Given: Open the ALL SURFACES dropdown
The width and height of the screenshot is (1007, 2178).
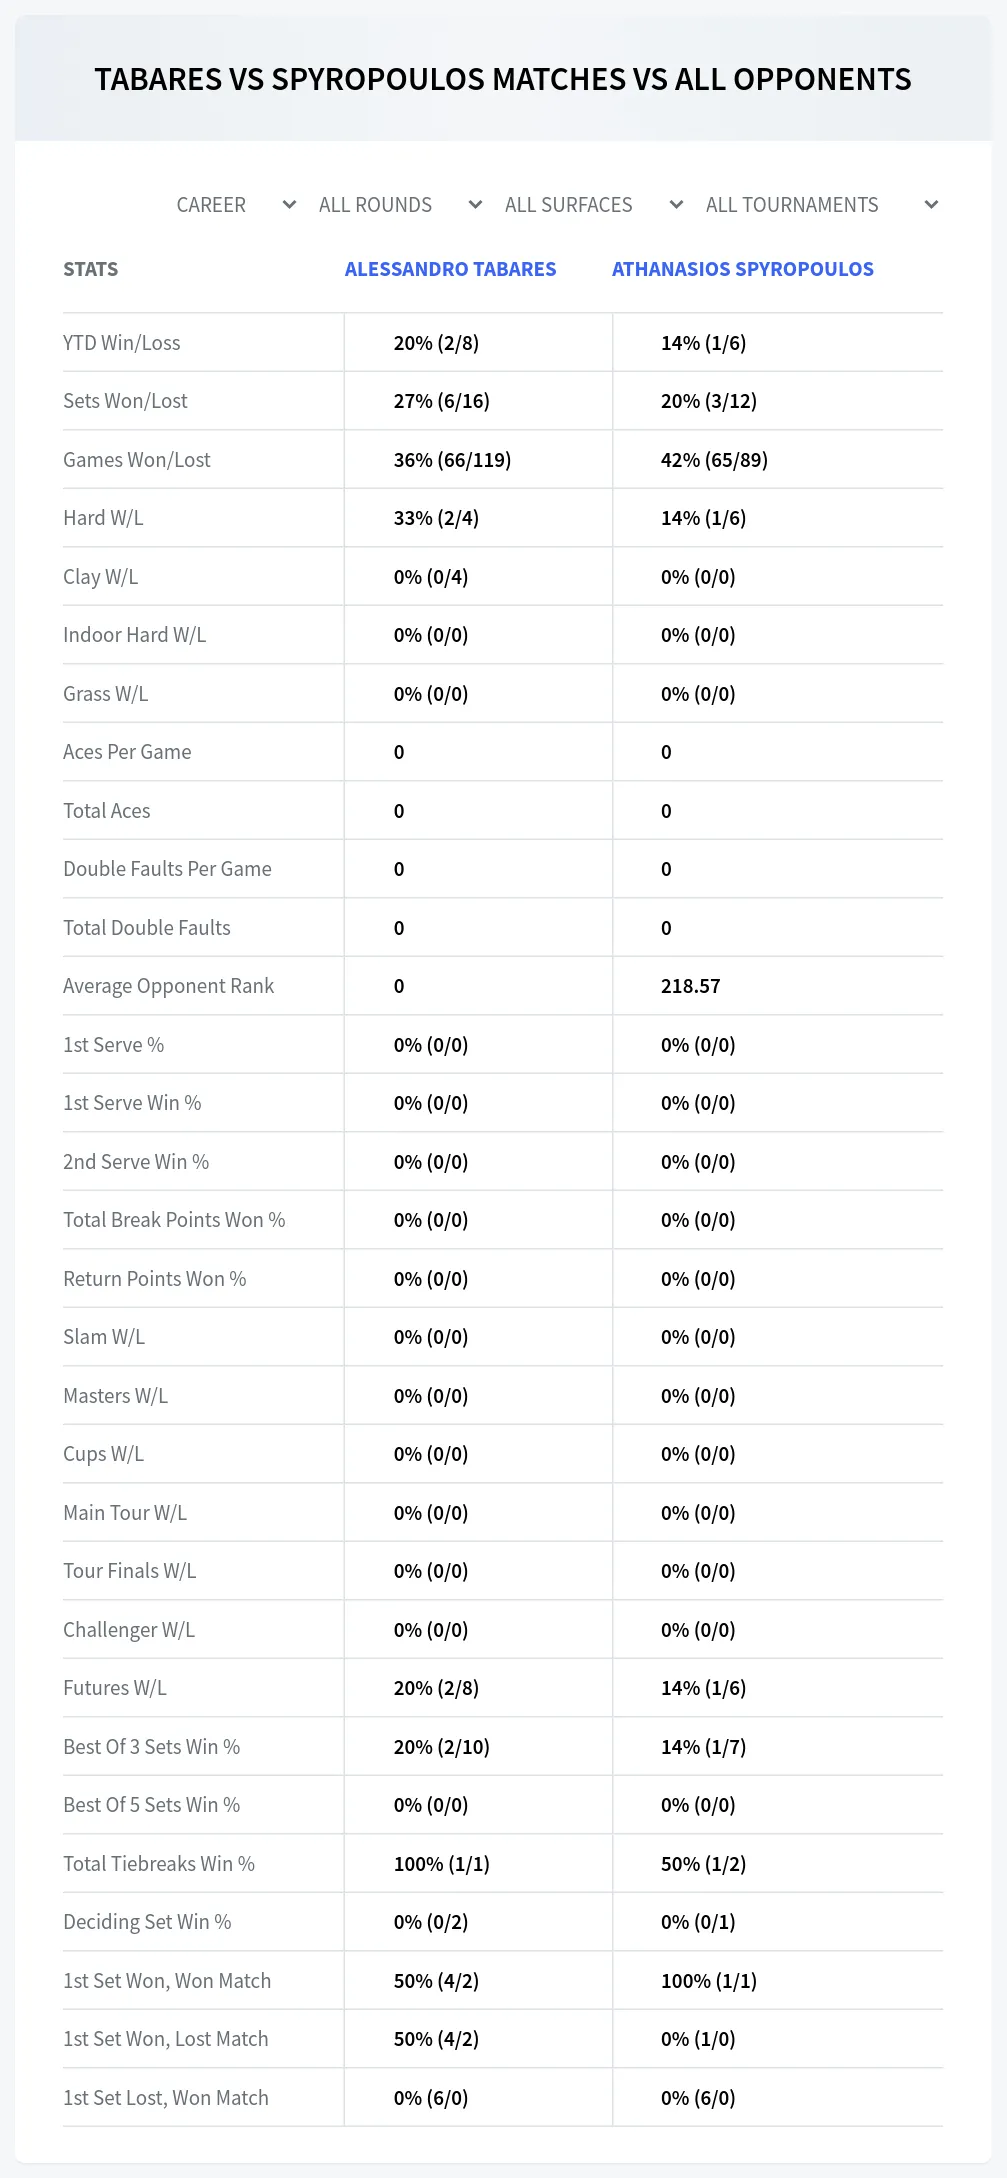Looking at the screenshot, I should point(594,205).
